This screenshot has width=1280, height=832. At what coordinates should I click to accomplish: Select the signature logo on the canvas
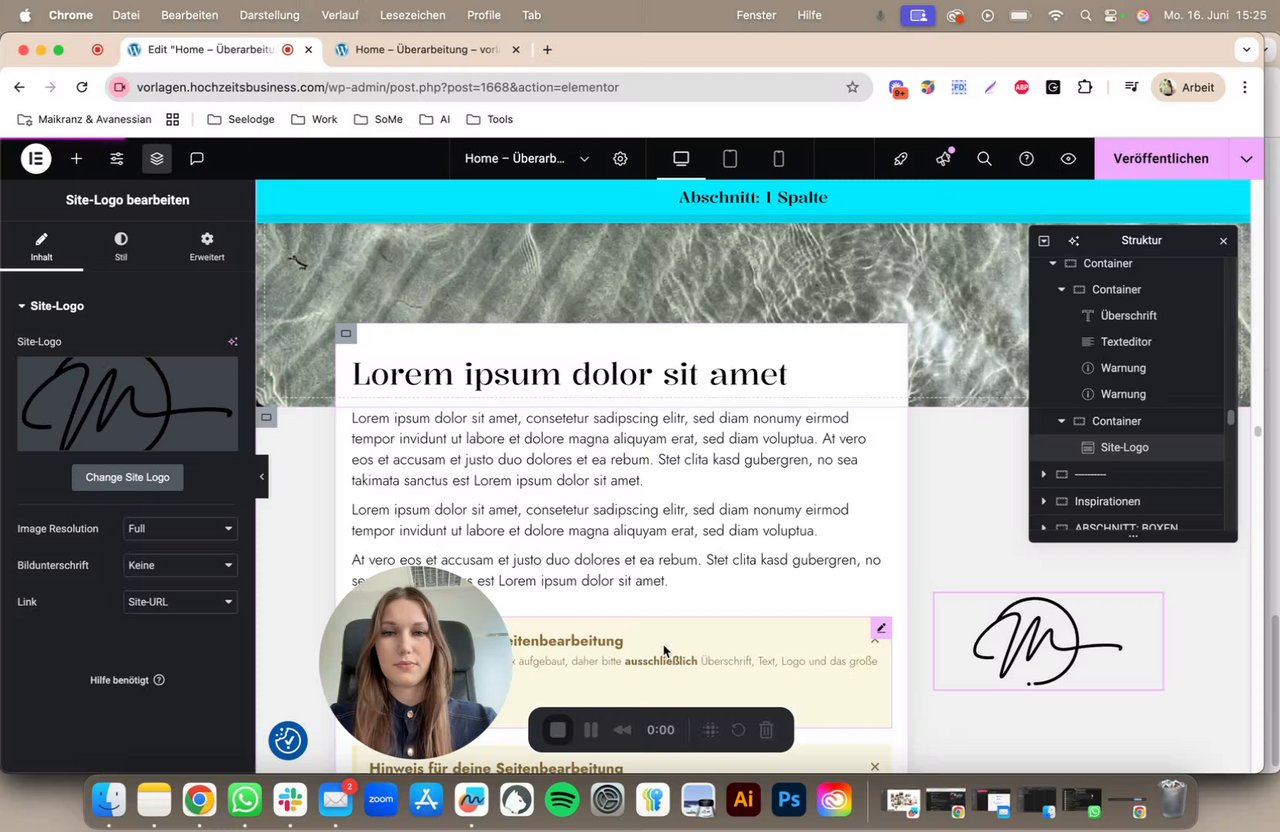pyautogui.click(x=1048, y=641)
